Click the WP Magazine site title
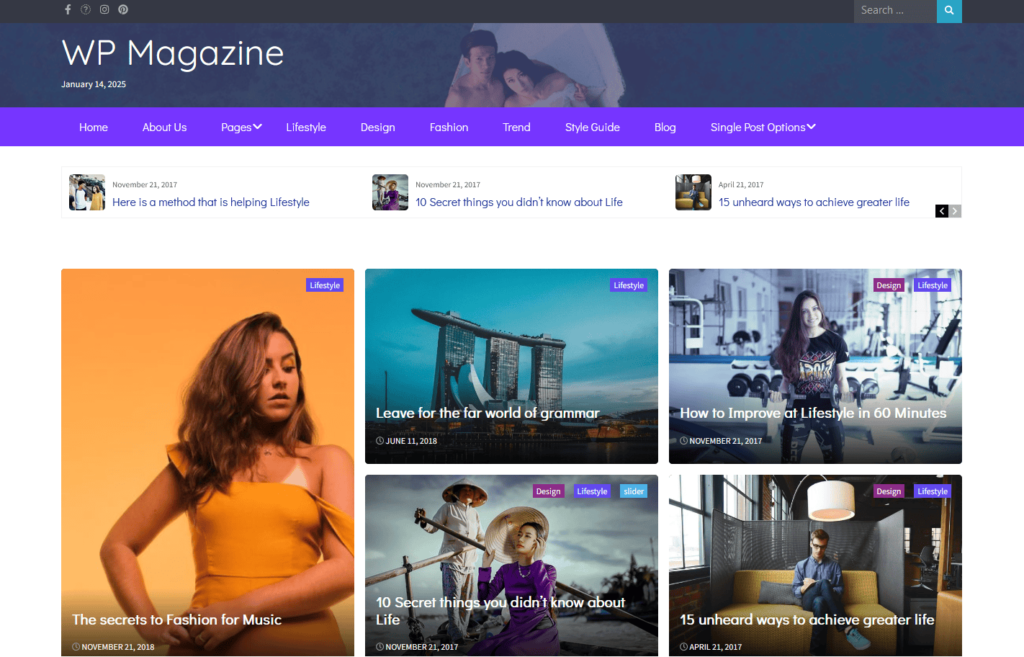Image resolution: width=1024 pixels, height=657 pixels. click(x=172, y=53)
